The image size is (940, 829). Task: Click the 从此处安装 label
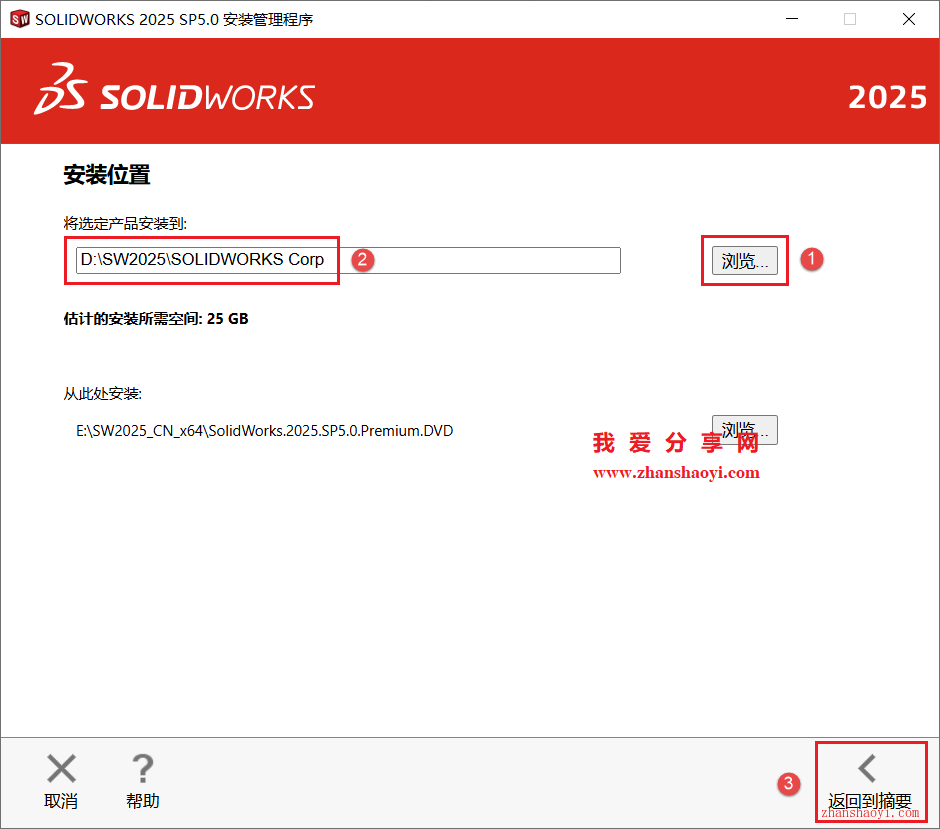(x=103, y=394)
